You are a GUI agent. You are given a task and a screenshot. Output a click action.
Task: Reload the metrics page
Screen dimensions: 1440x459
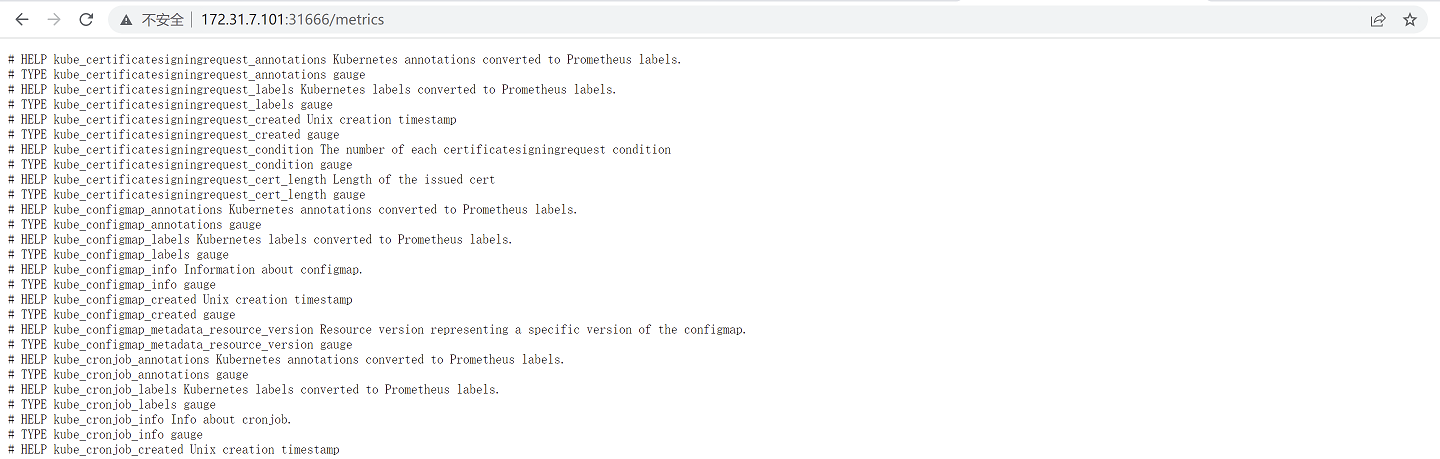(86, 19)
